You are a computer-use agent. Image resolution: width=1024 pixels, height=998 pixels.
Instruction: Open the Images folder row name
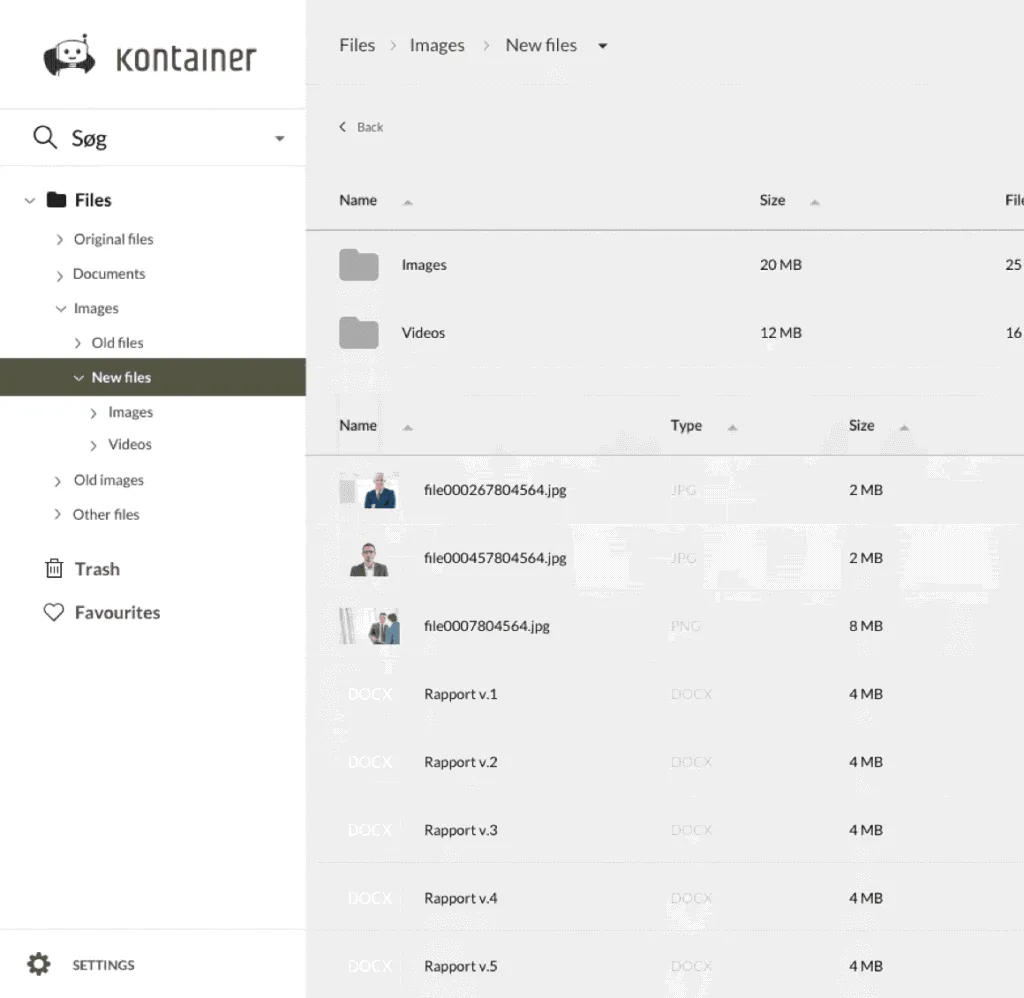point(424,265)
